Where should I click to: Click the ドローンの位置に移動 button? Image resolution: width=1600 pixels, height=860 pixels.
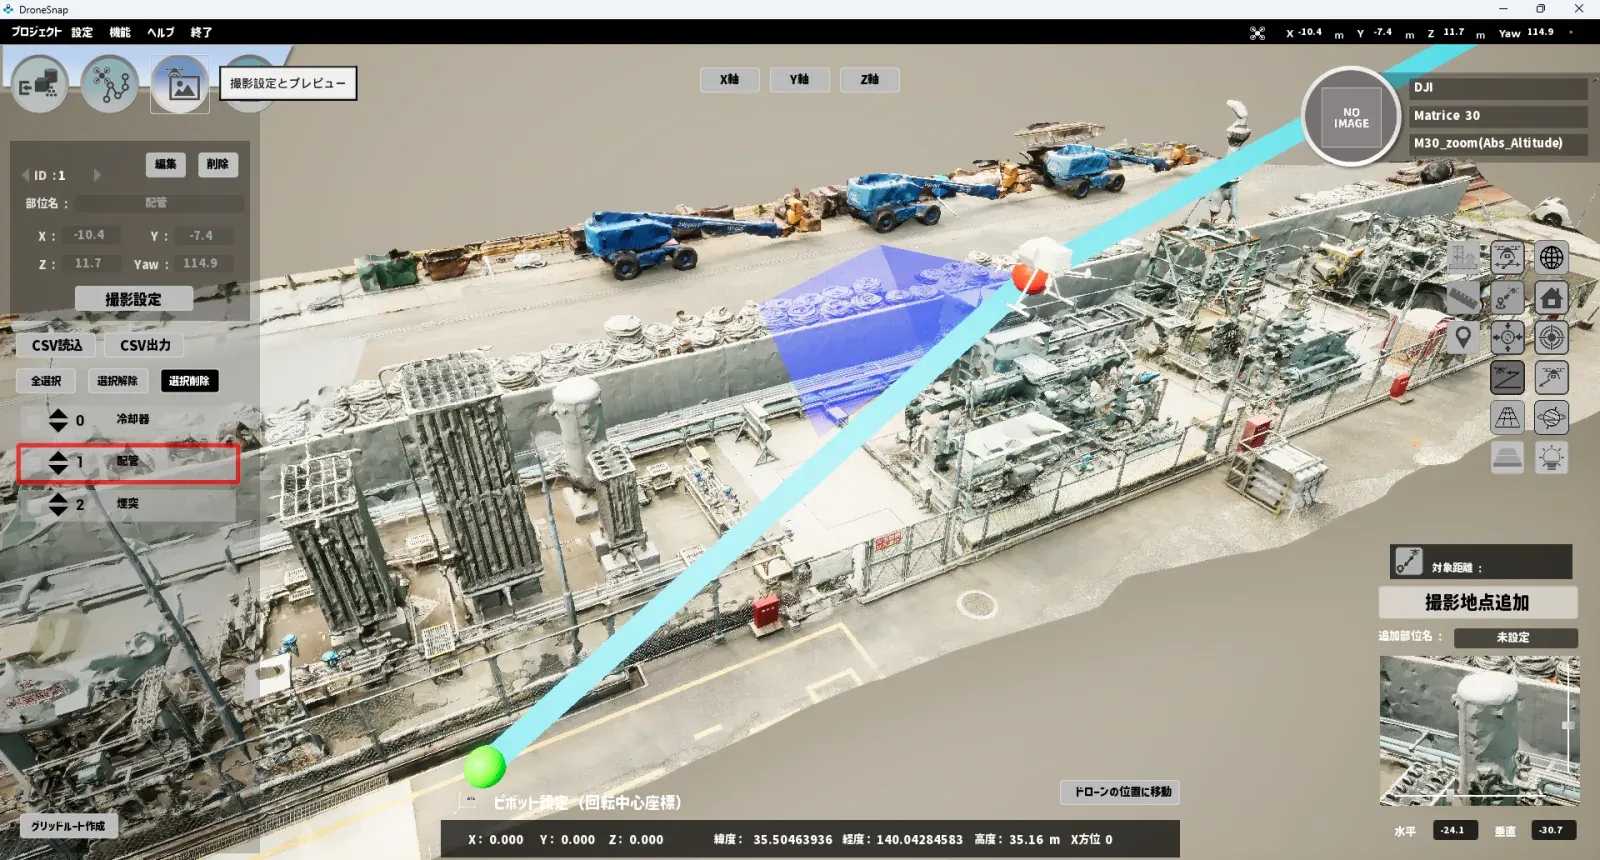point(1122,792)
